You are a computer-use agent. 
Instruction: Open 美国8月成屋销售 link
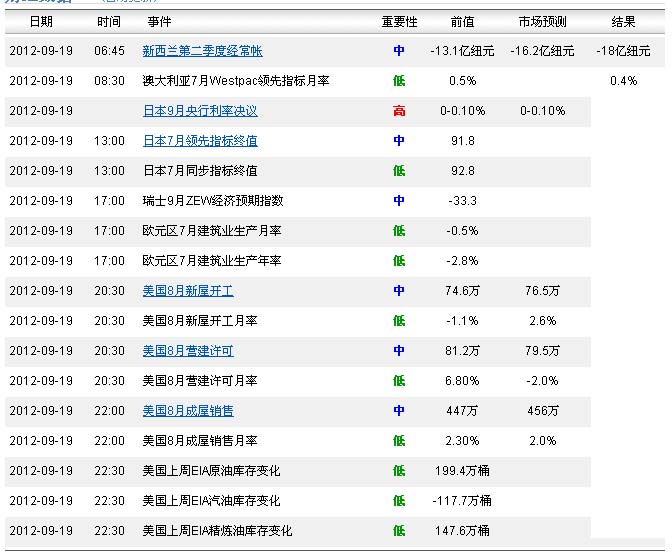point(188,411)
